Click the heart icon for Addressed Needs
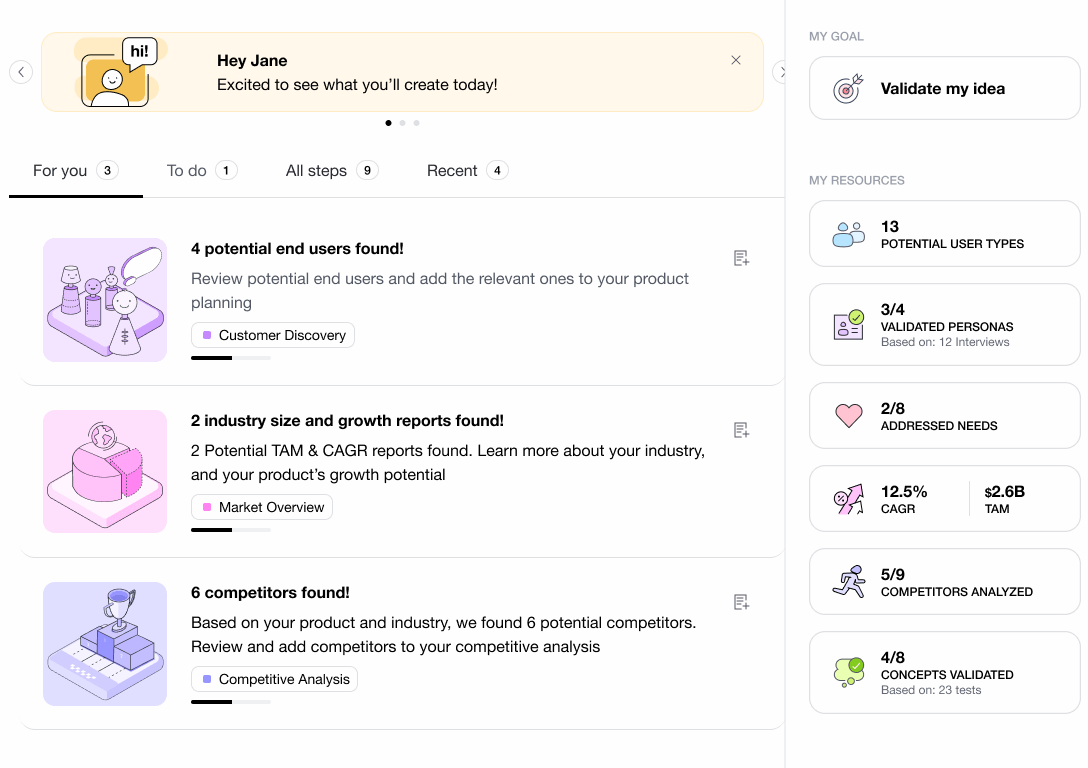 click(x=848, y=416)
